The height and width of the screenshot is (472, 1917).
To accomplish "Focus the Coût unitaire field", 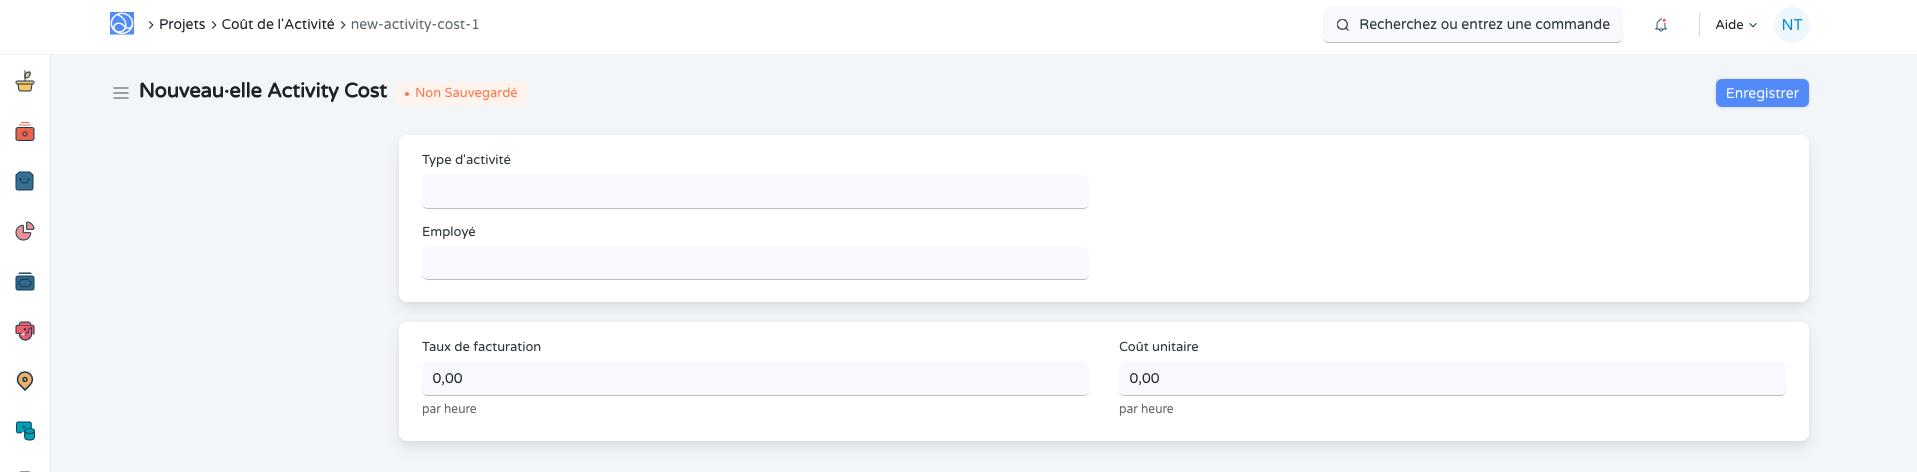I will coord(1451,379).
